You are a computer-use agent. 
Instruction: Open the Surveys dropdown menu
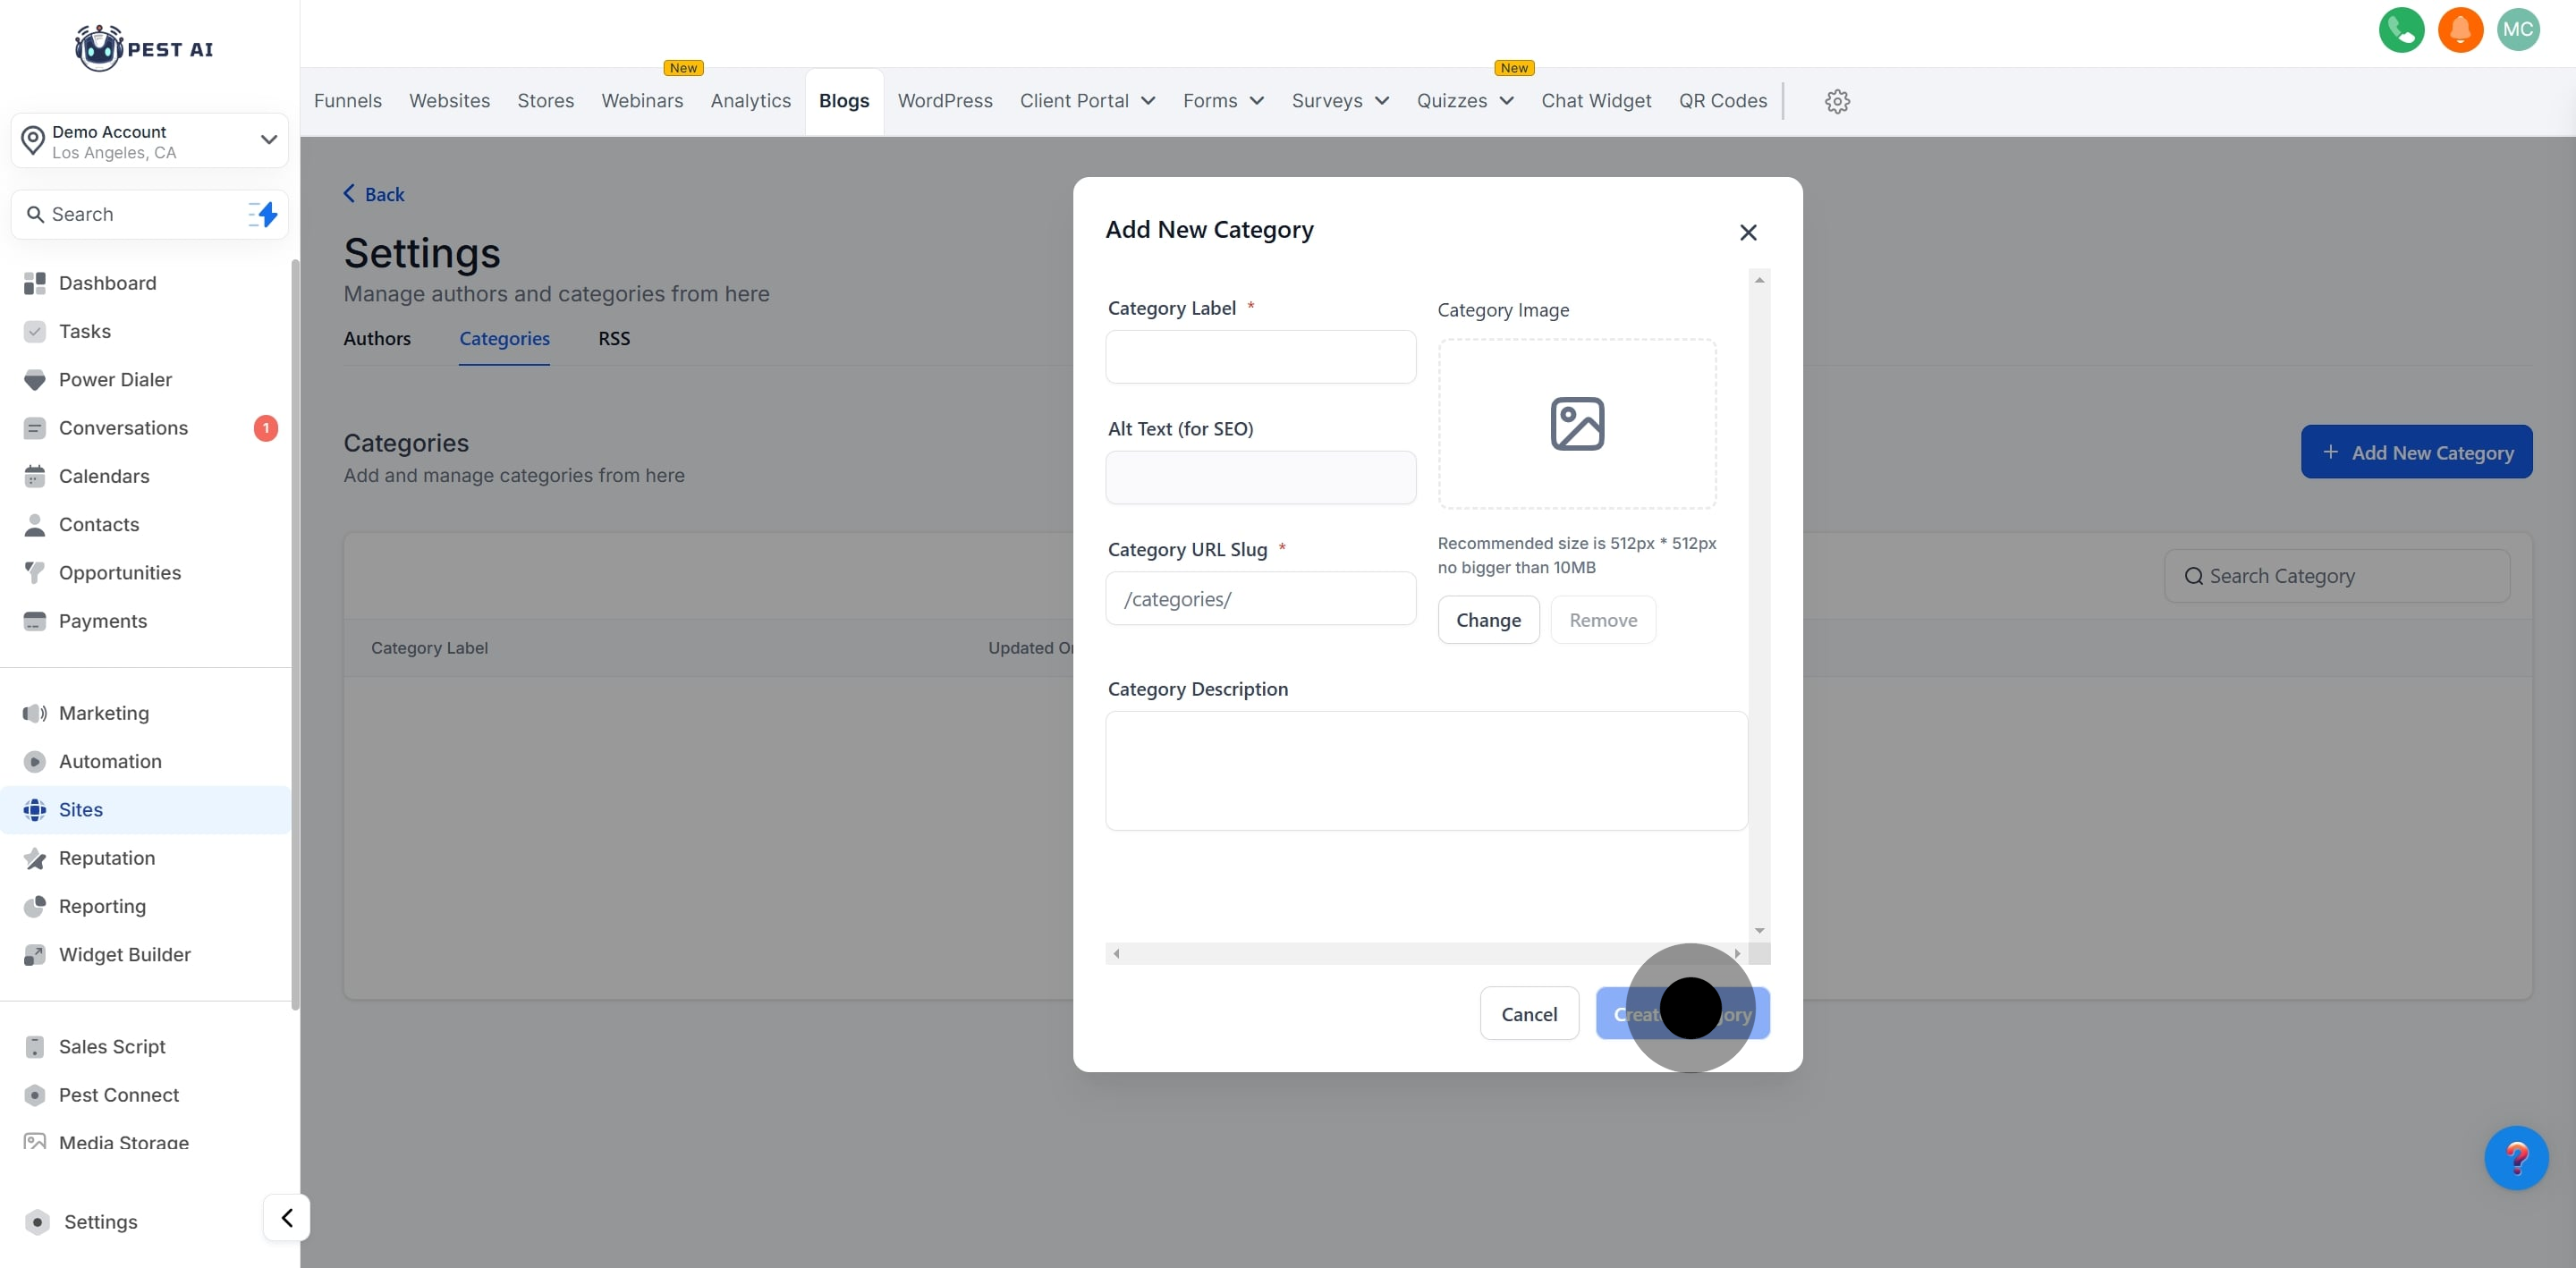(x=1340, y=101)
